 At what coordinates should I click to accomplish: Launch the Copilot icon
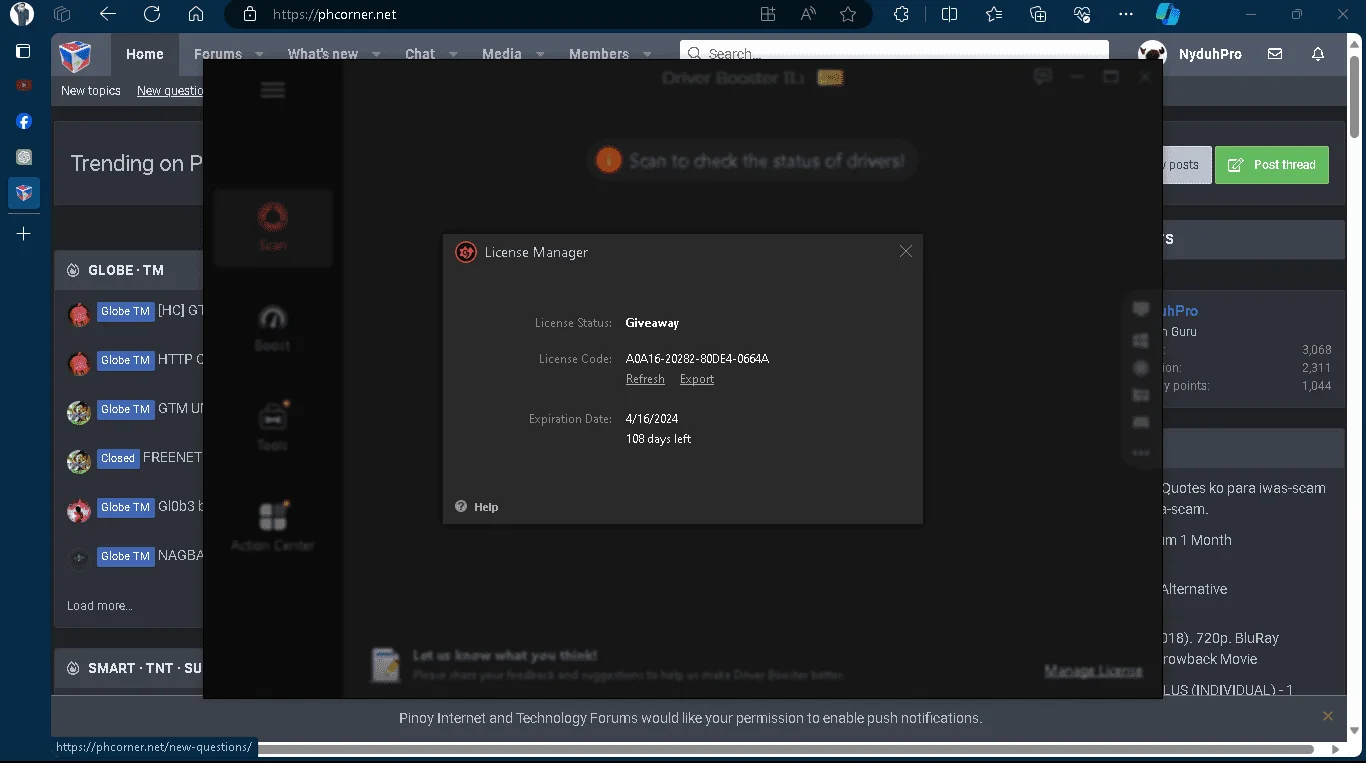[1167, 14]
